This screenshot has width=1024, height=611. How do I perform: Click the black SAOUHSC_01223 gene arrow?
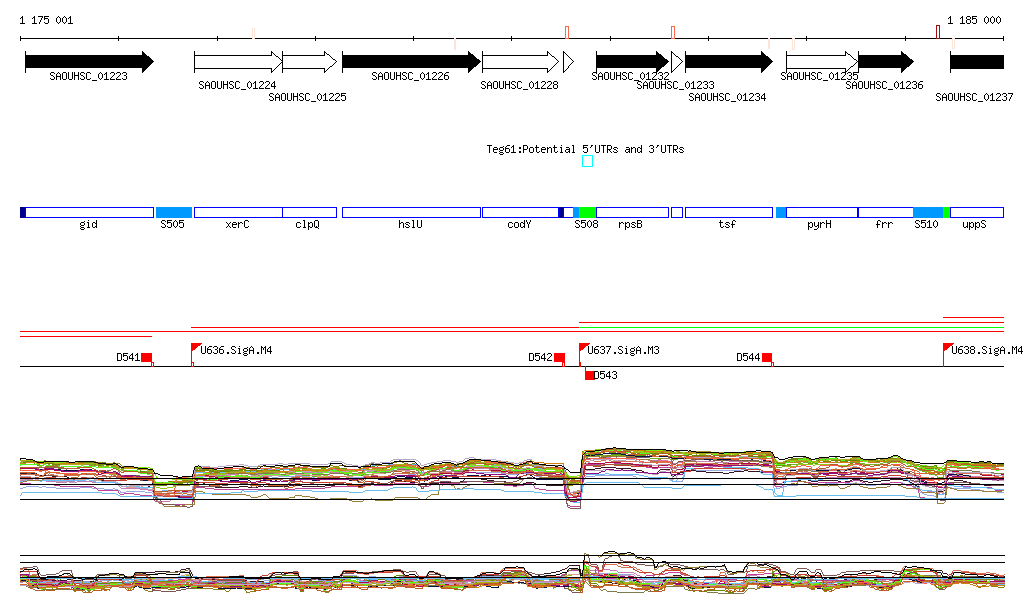88,62
